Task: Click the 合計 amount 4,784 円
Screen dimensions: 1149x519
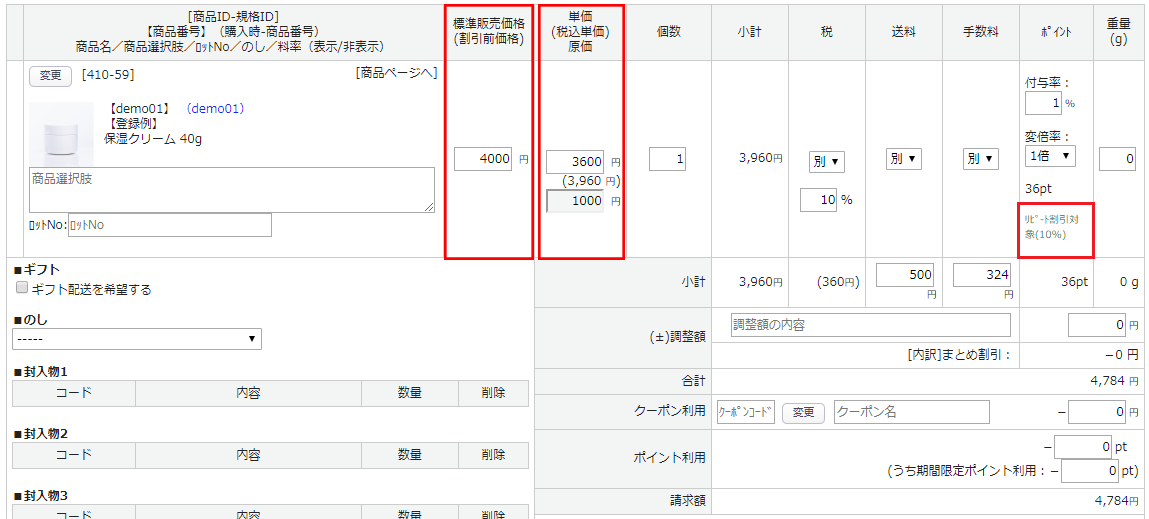Action: [x=1115, y=381]
